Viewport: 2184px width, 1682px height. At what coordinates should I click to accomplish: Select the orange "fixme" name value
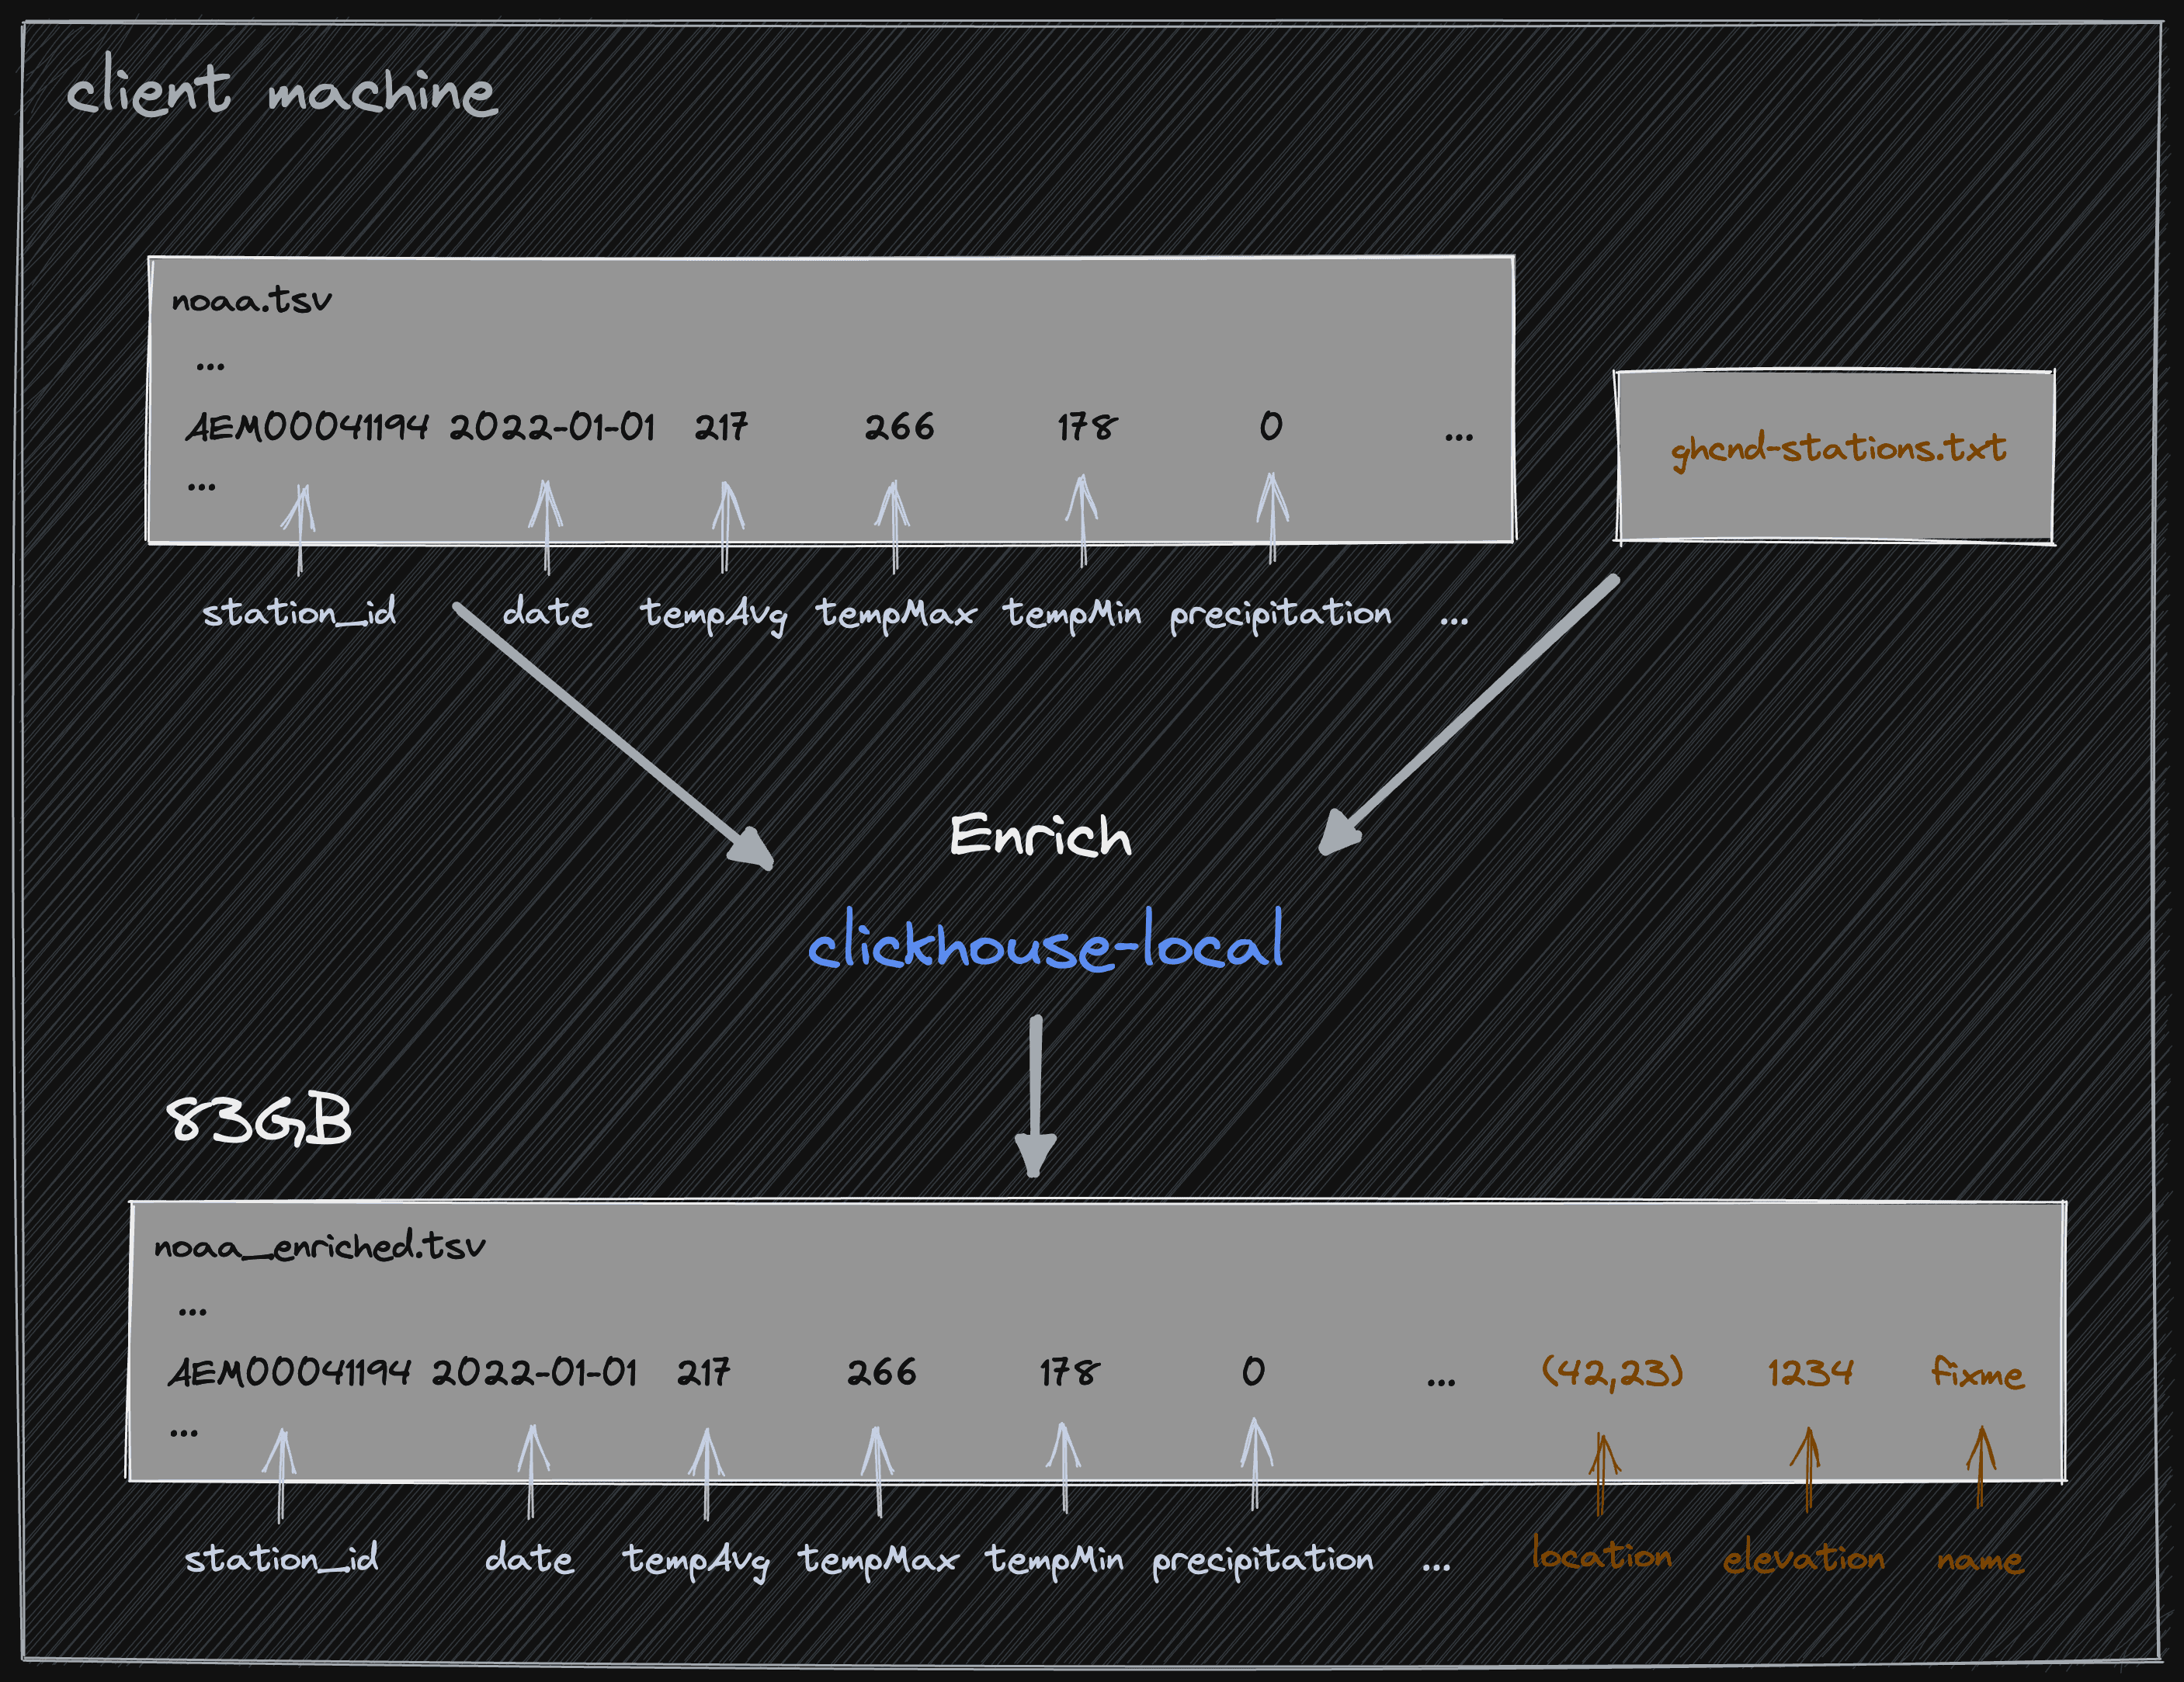pyautogui.click(x=1977, y=1372)
